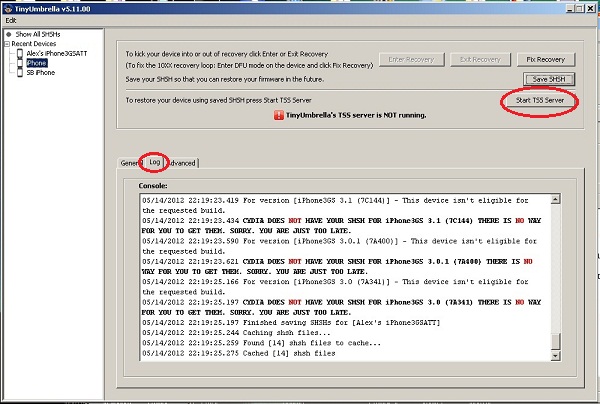This screenshot has width=600, height=404.
Task: Click the Fix Recovery button
Action: point(546,60)
